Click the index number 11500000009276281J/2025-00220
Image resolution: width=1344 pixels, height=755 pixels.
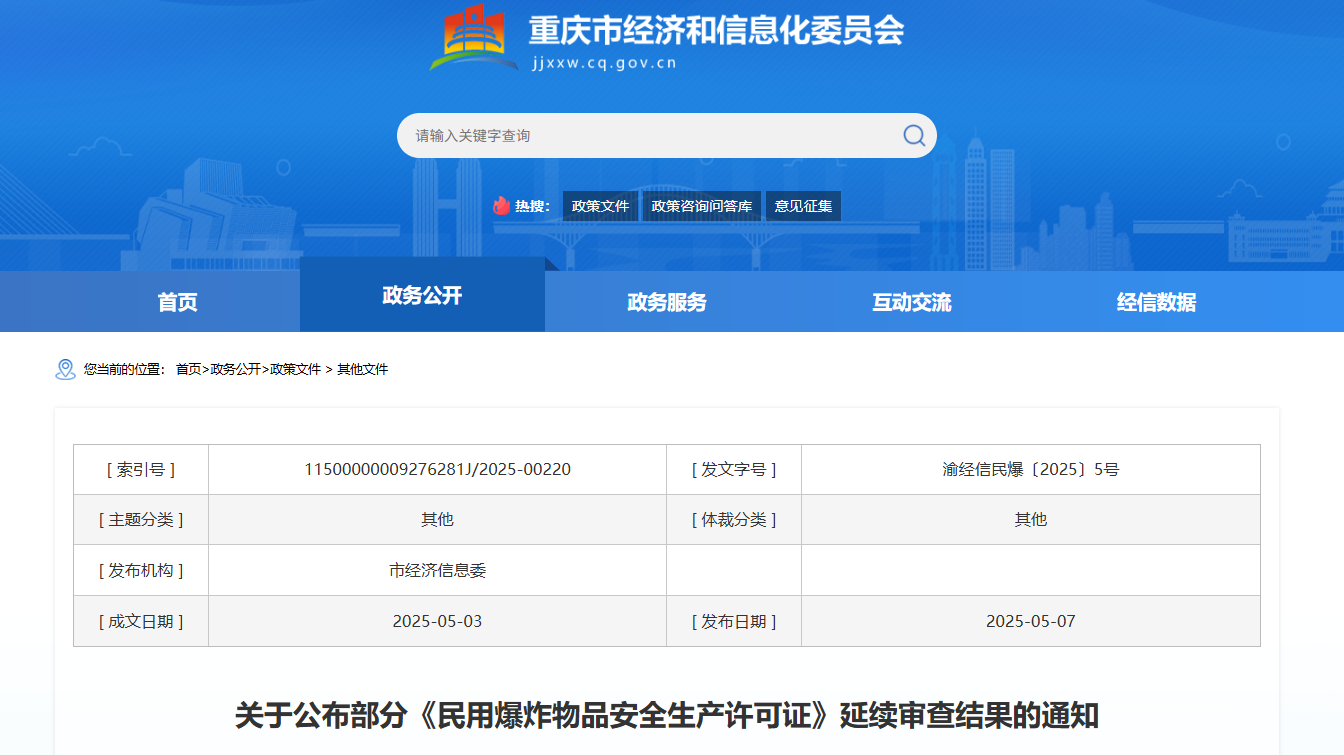pos(437,469)
